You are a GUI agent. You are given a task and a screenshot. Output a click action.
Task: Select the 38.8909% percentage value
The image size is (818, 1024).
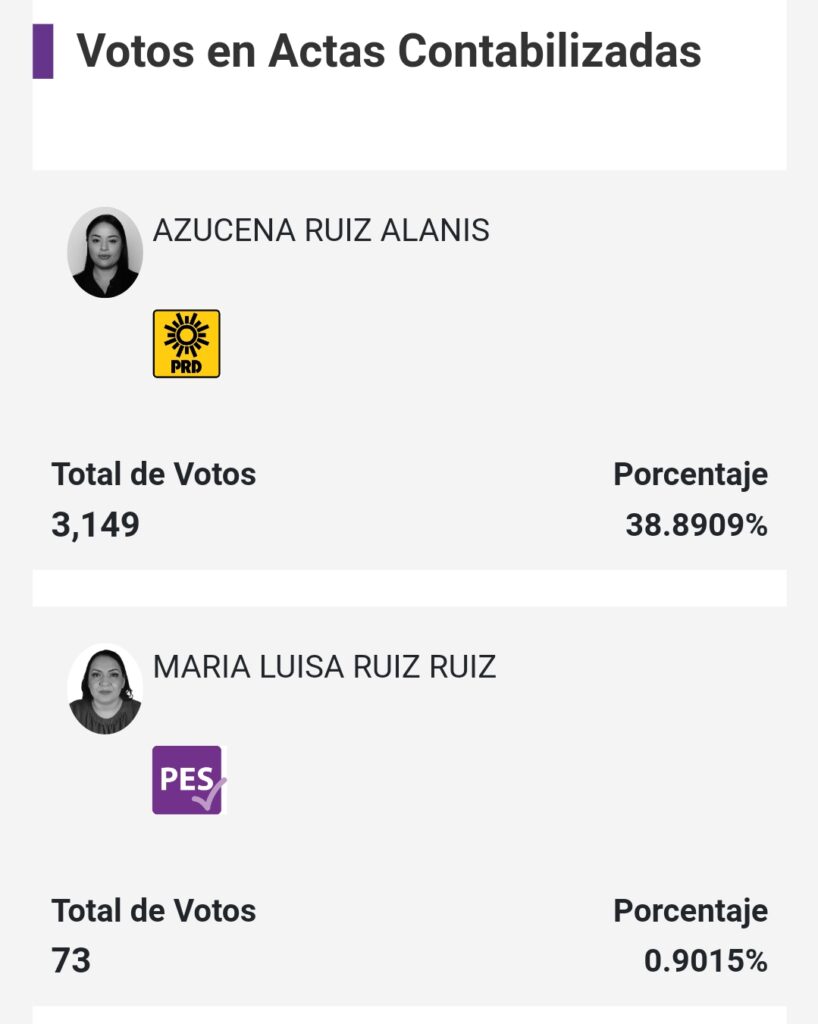coord(696,525)
